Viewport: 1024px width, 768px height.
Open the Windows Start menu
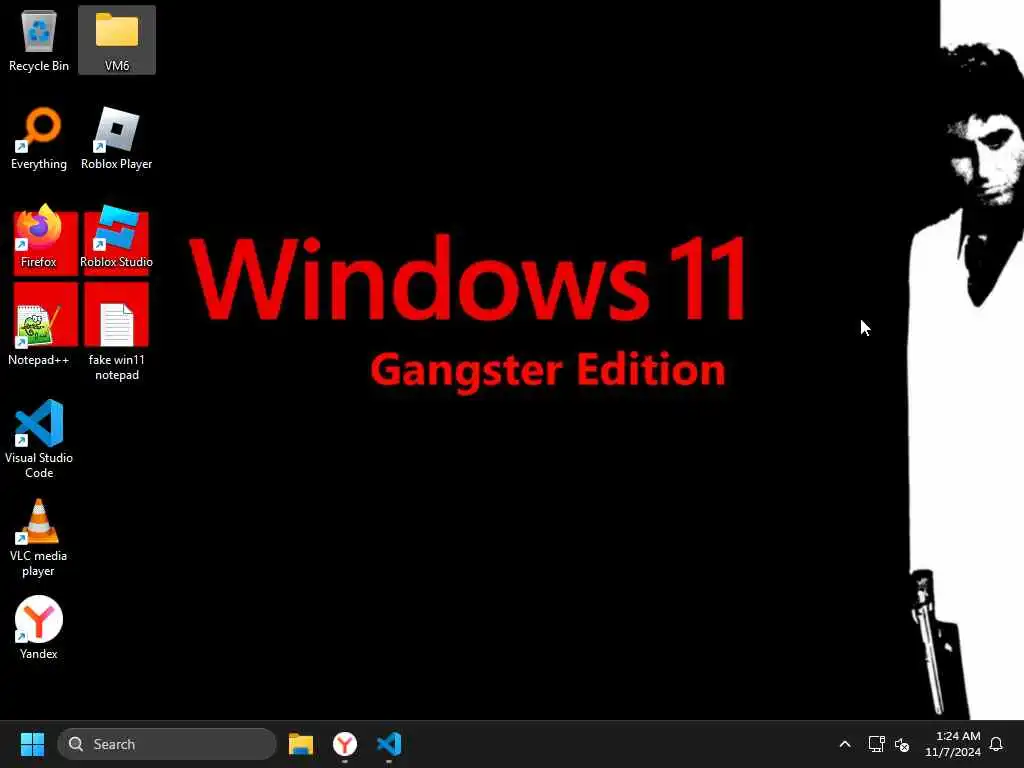[32, 744]
